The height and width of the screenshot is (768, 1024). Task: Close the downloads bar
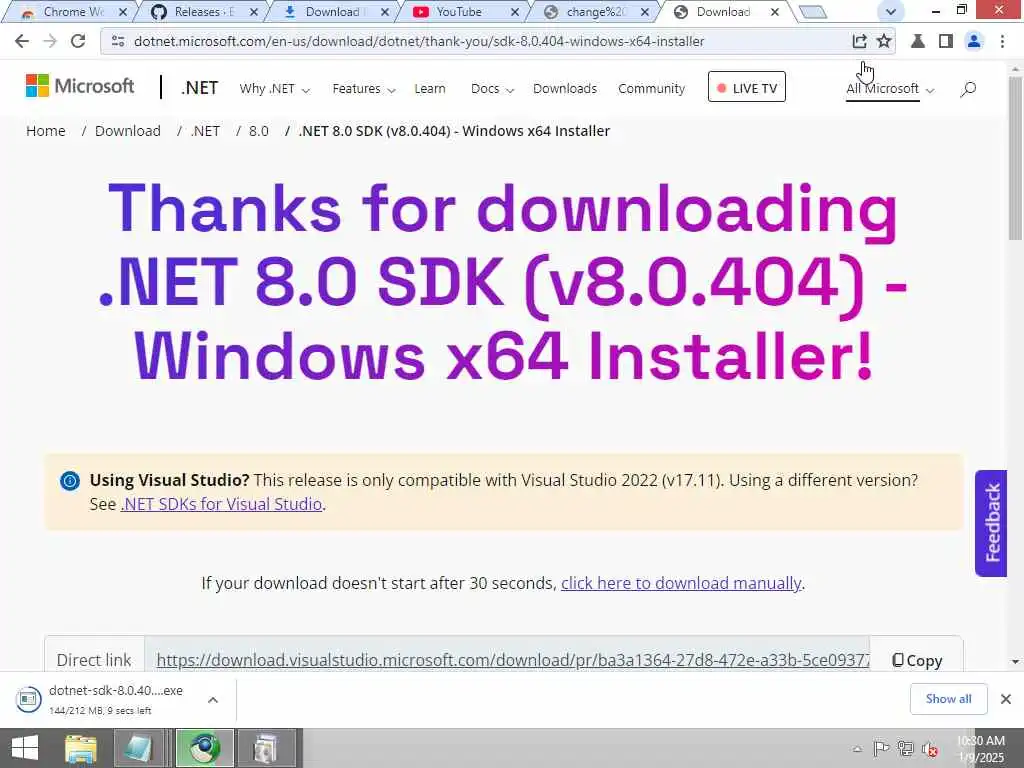[1006, 699]
